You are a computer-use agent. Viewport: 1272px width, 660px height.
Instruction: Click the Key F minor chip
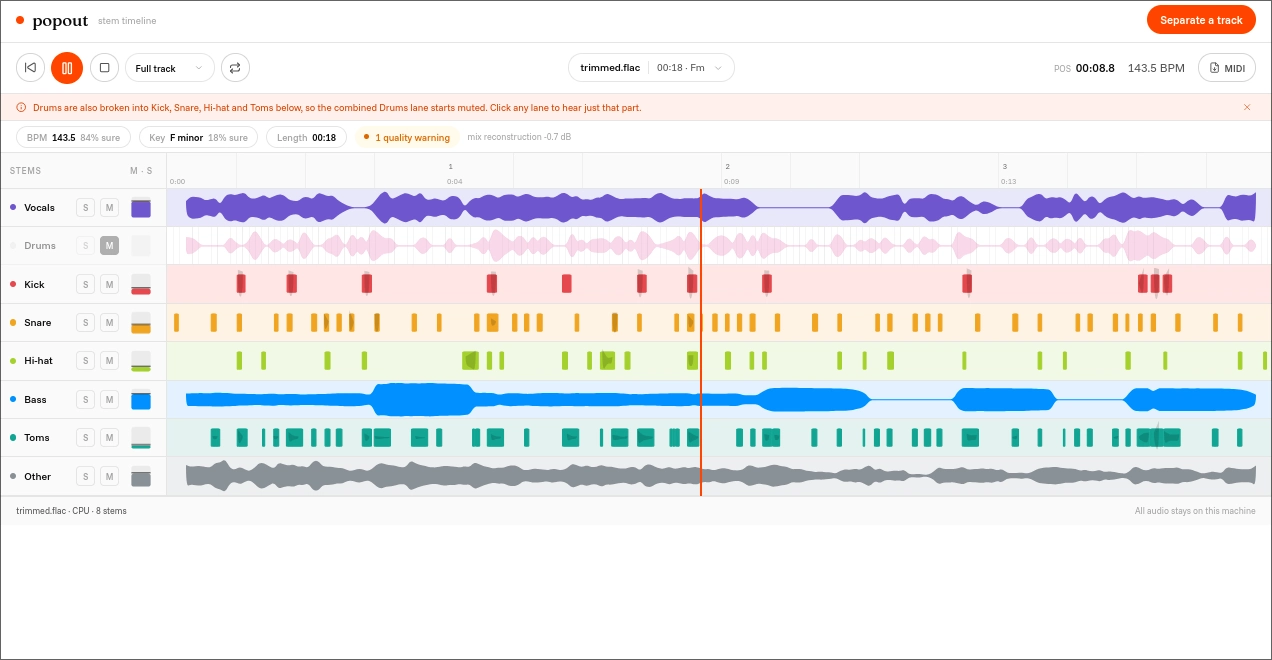pyautogui.click(x=198, y=137)
